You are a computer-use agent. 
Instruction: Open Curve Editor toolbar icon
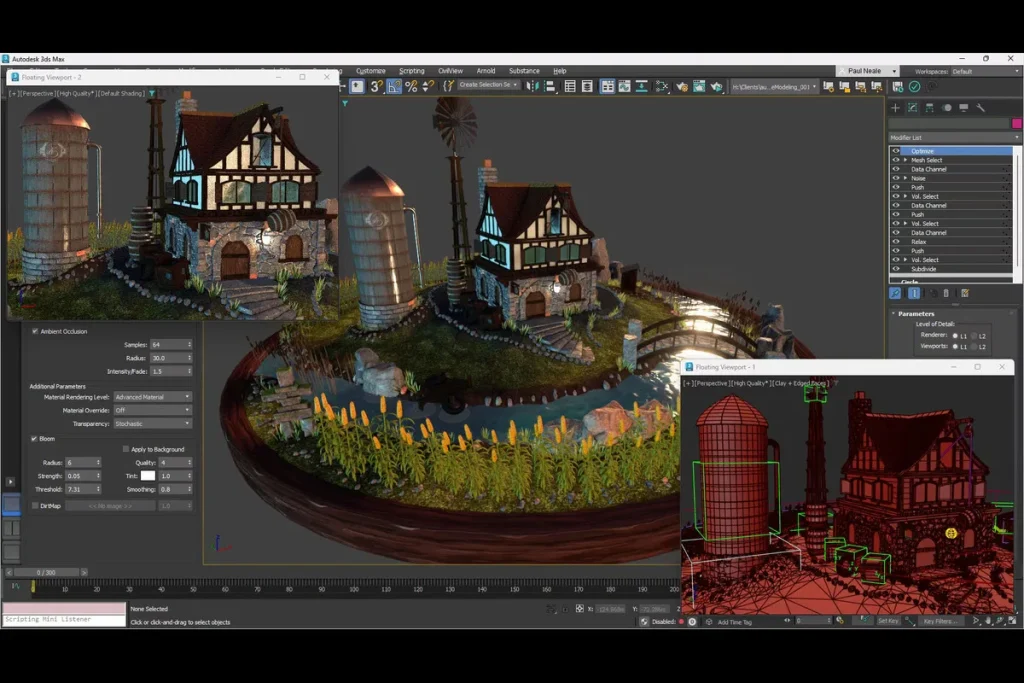[624, 86]
